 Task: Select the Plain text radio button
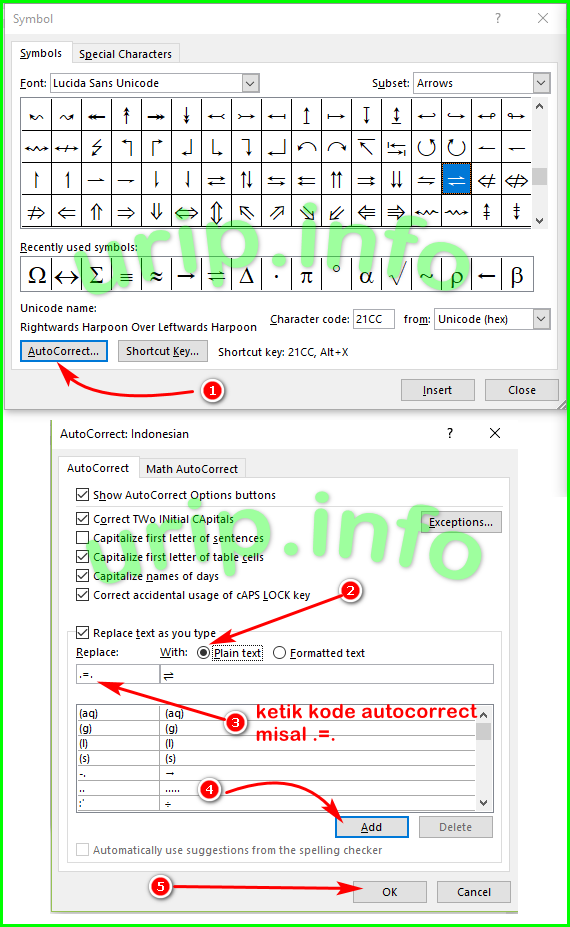pos(203,653)
